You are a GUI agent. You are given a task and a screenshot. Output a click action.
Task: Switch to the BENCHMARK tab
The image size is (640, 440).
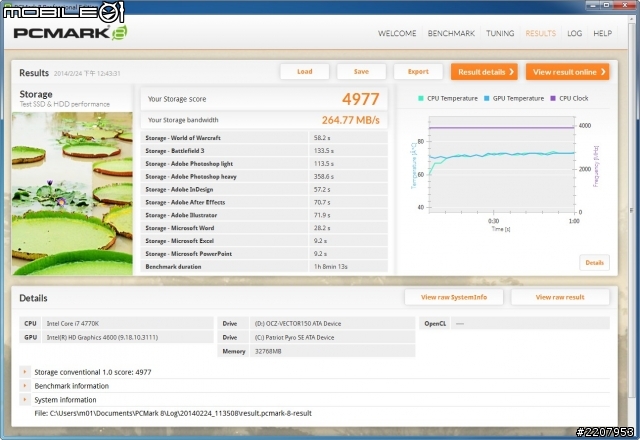click(451, 33)
